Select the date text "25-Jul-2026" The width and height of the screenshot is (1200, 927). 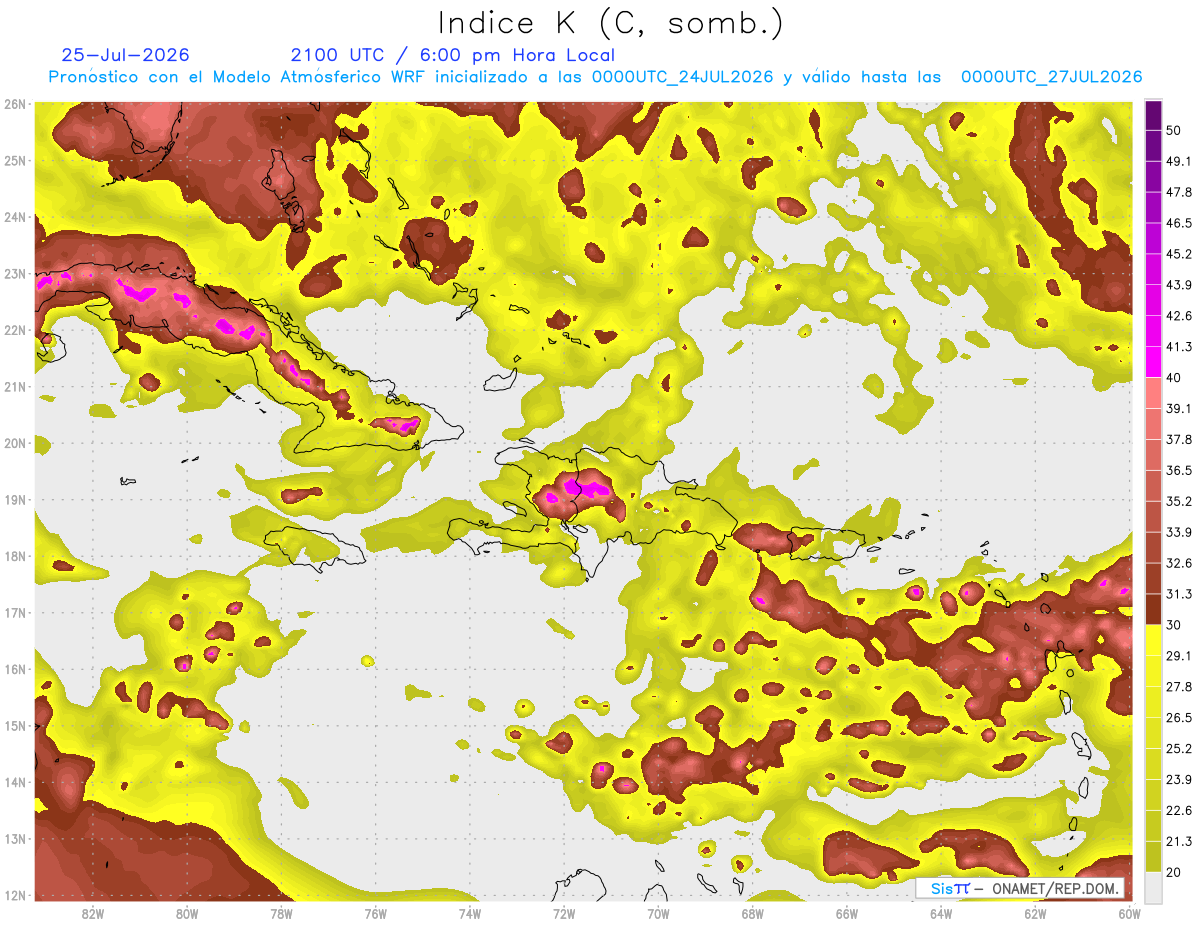[x=125, y=55]
